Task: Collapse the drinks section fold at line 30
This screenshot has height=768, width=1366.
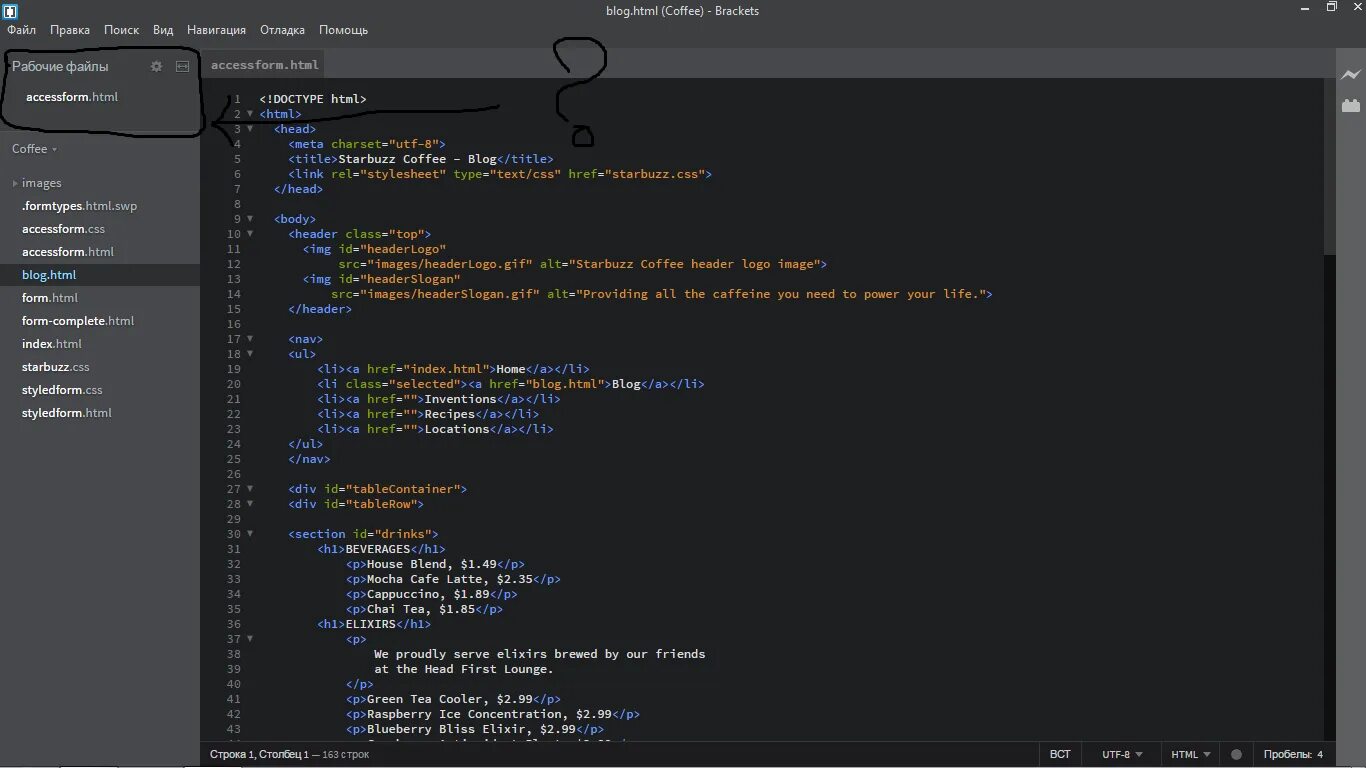Action: click(250, 534)
